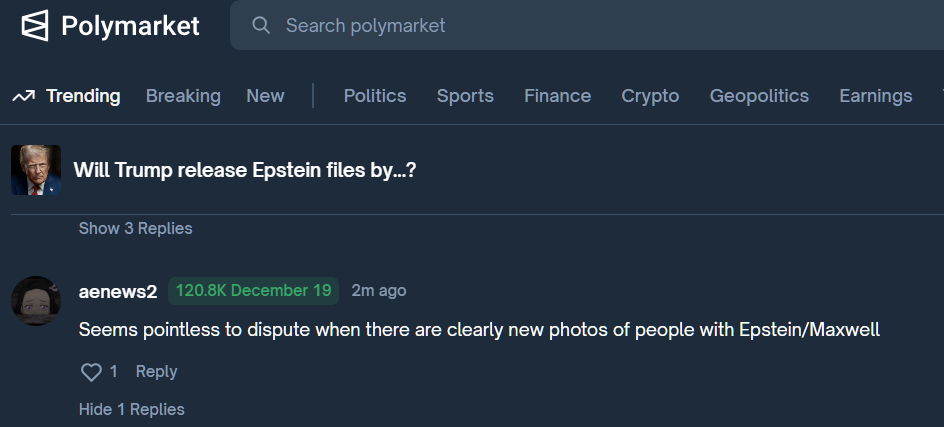Reply to the aenews2 comment

tap(156, 372)
